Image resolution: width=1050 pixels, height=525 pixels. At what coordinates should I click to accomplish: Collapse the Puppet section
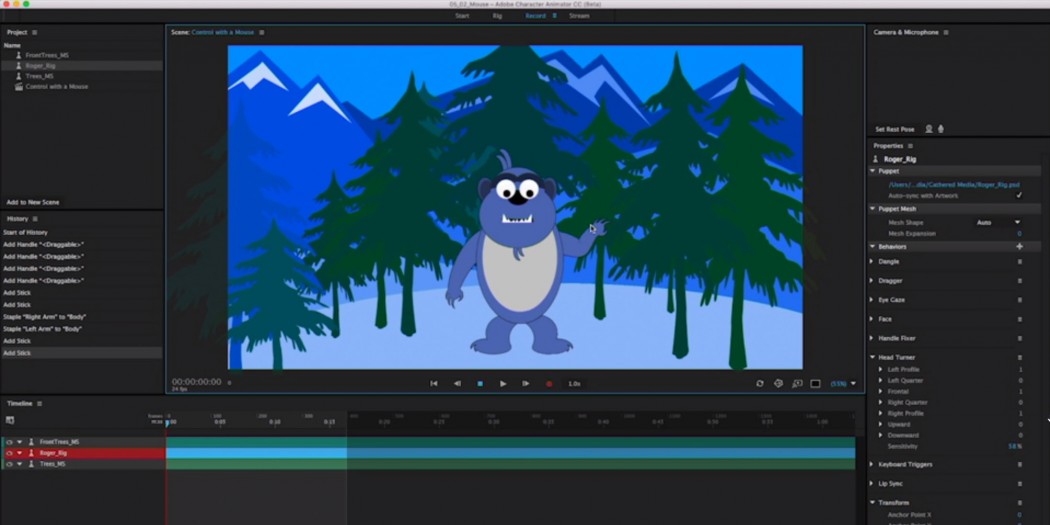(873, 171)
